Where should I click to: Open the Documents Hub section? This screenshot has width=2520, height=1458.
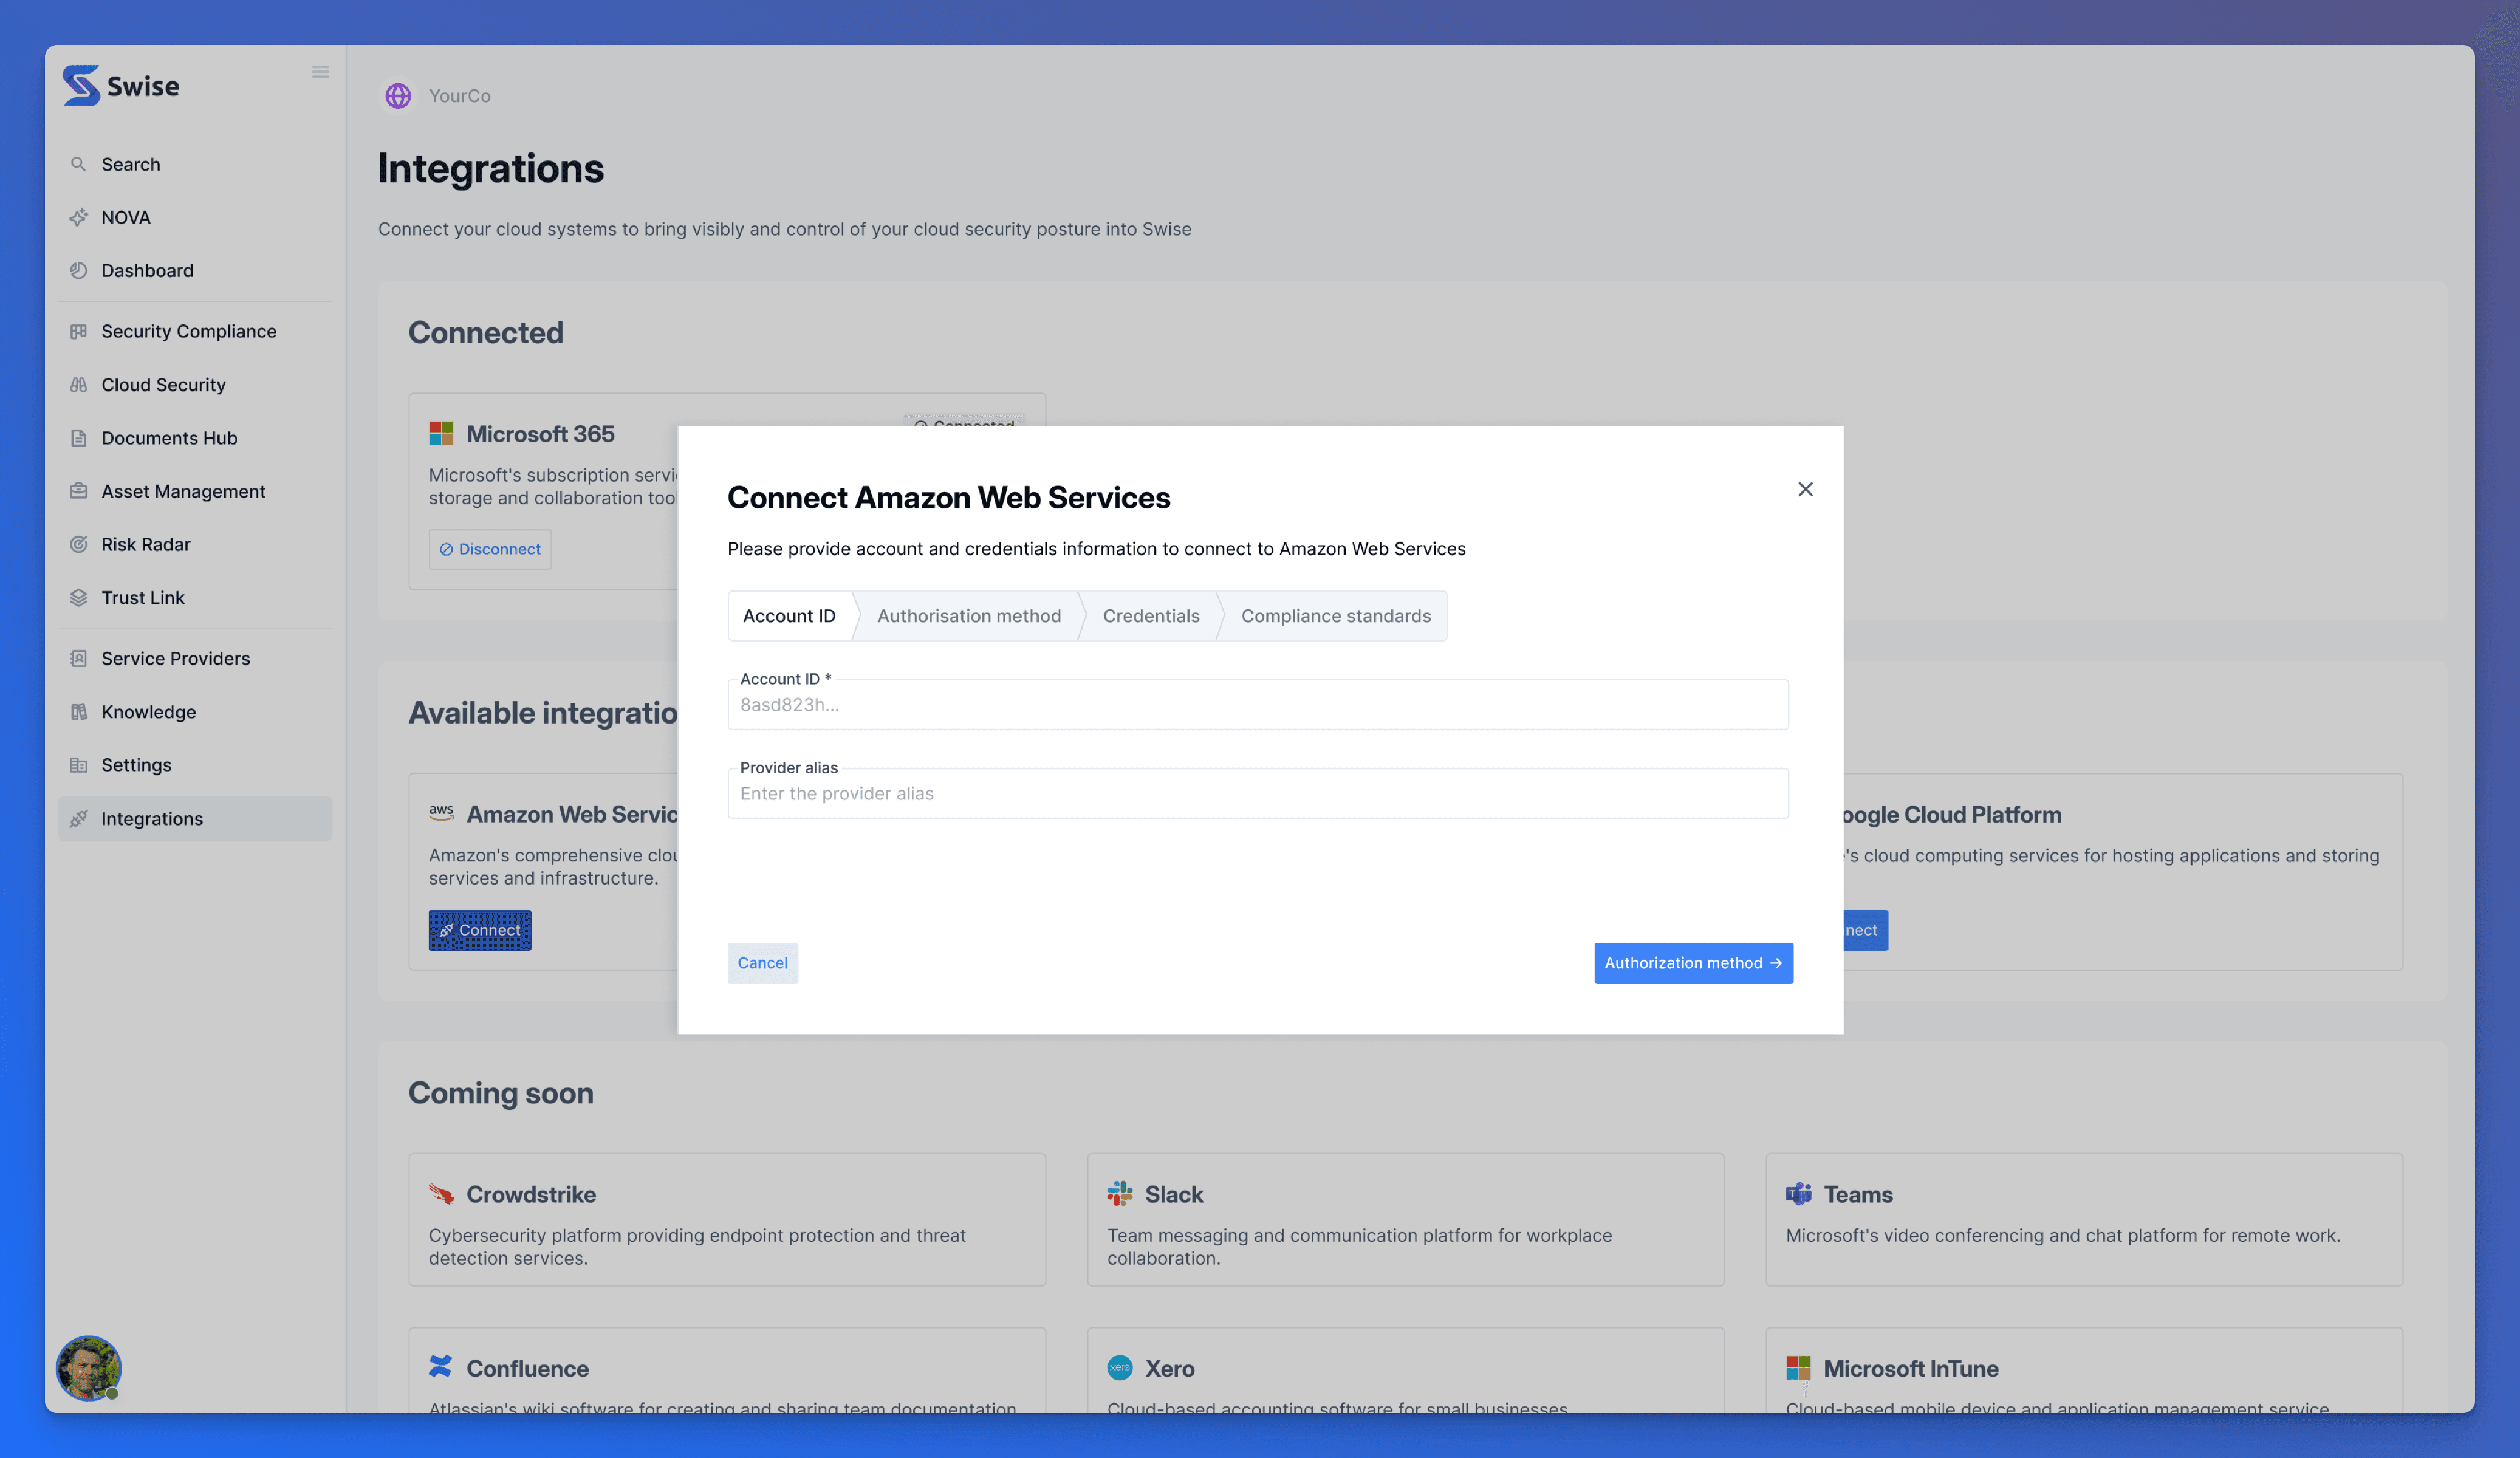pos(195,438)
